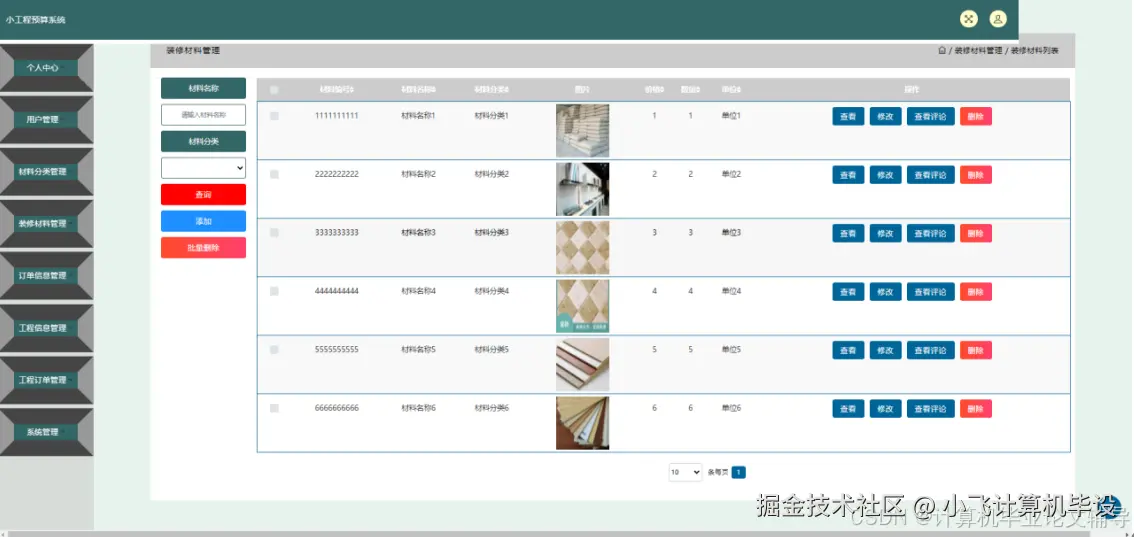Click 查看 for 材料名称6 row
1134x537 pixels.
point(848,409)
